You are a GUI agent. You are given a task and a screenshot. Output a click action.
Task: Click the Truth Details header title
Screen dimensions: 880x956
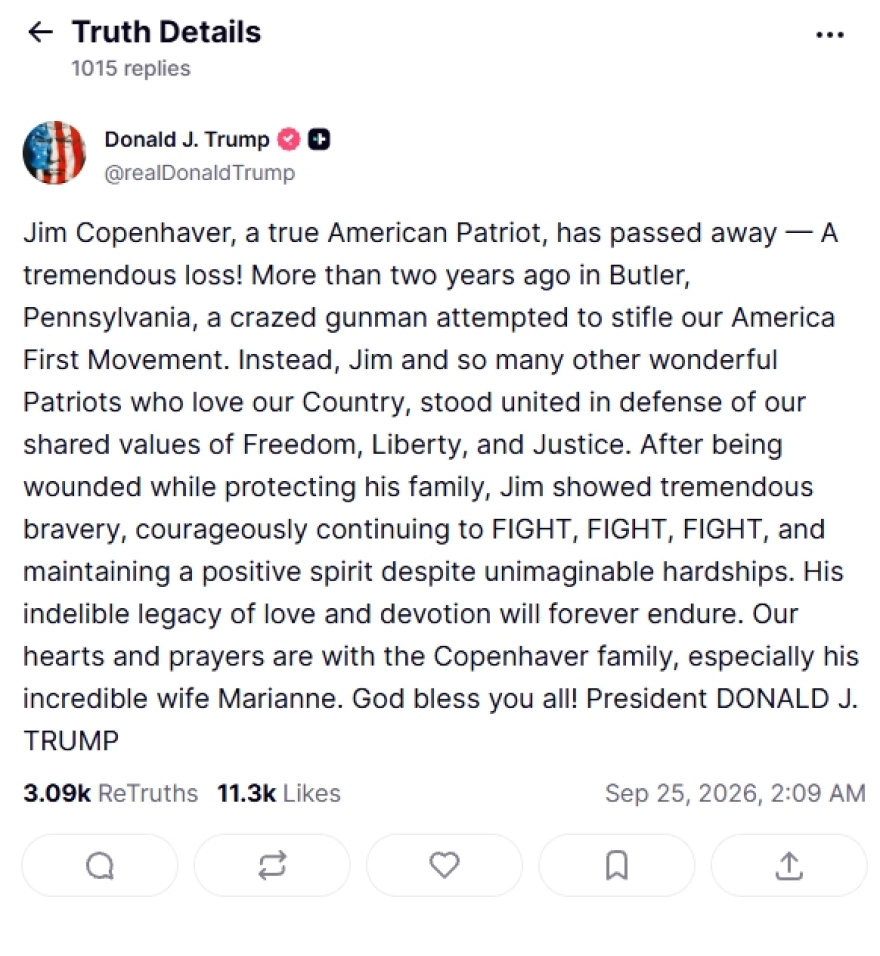click(166, 32)
